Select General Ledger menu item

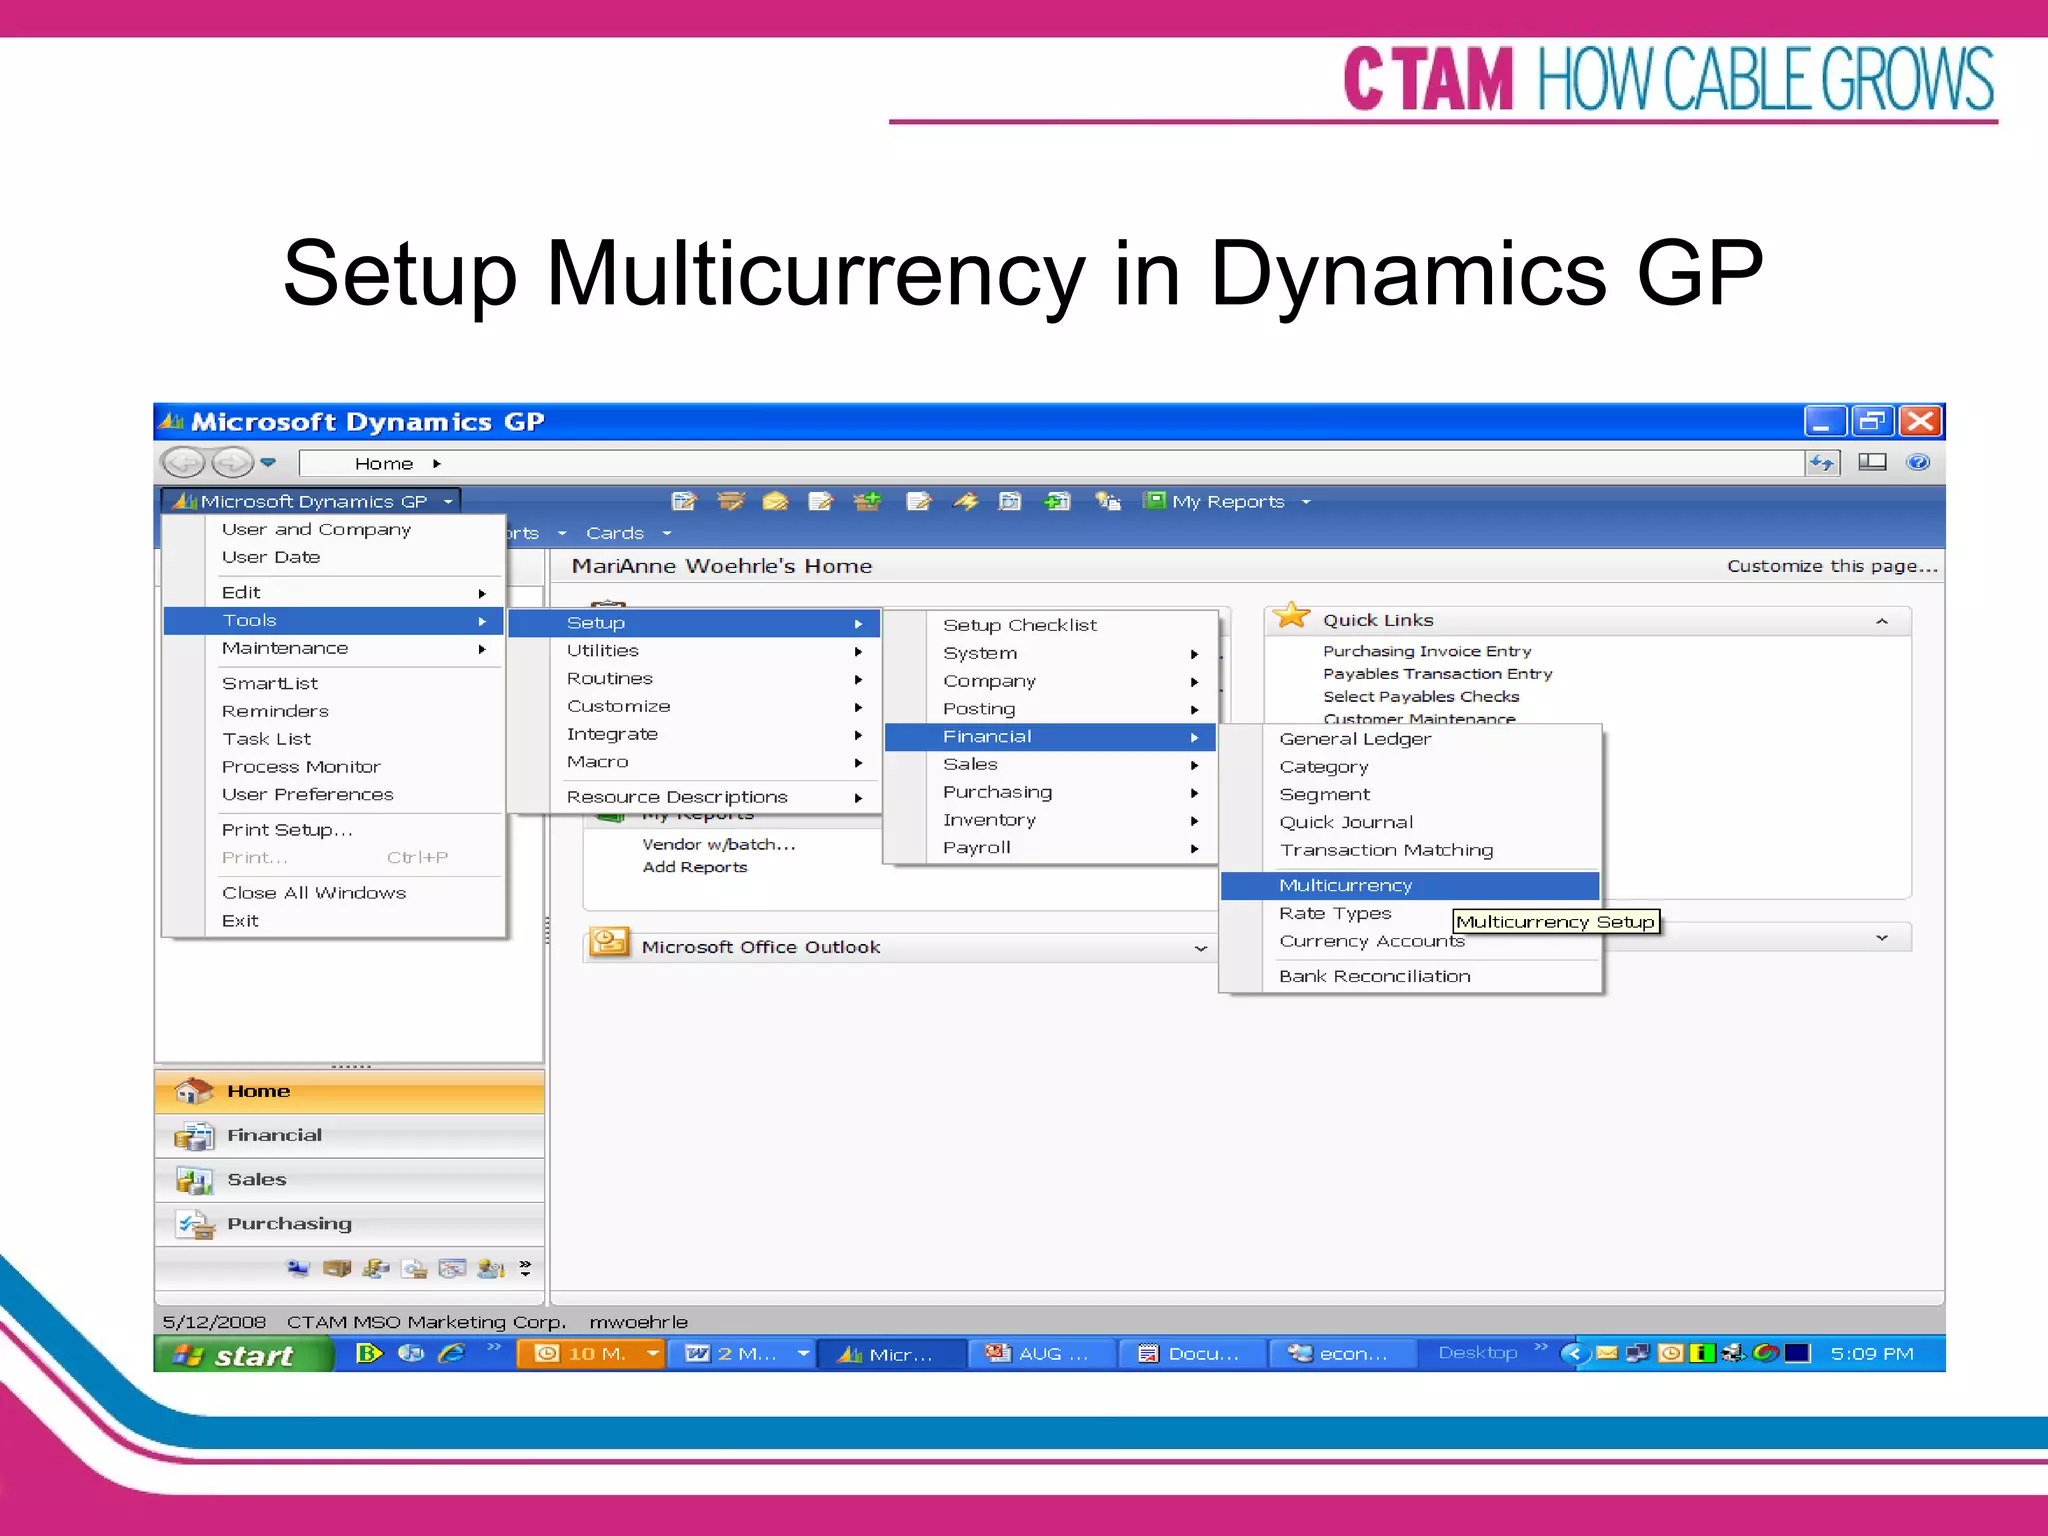(1410, 739)
